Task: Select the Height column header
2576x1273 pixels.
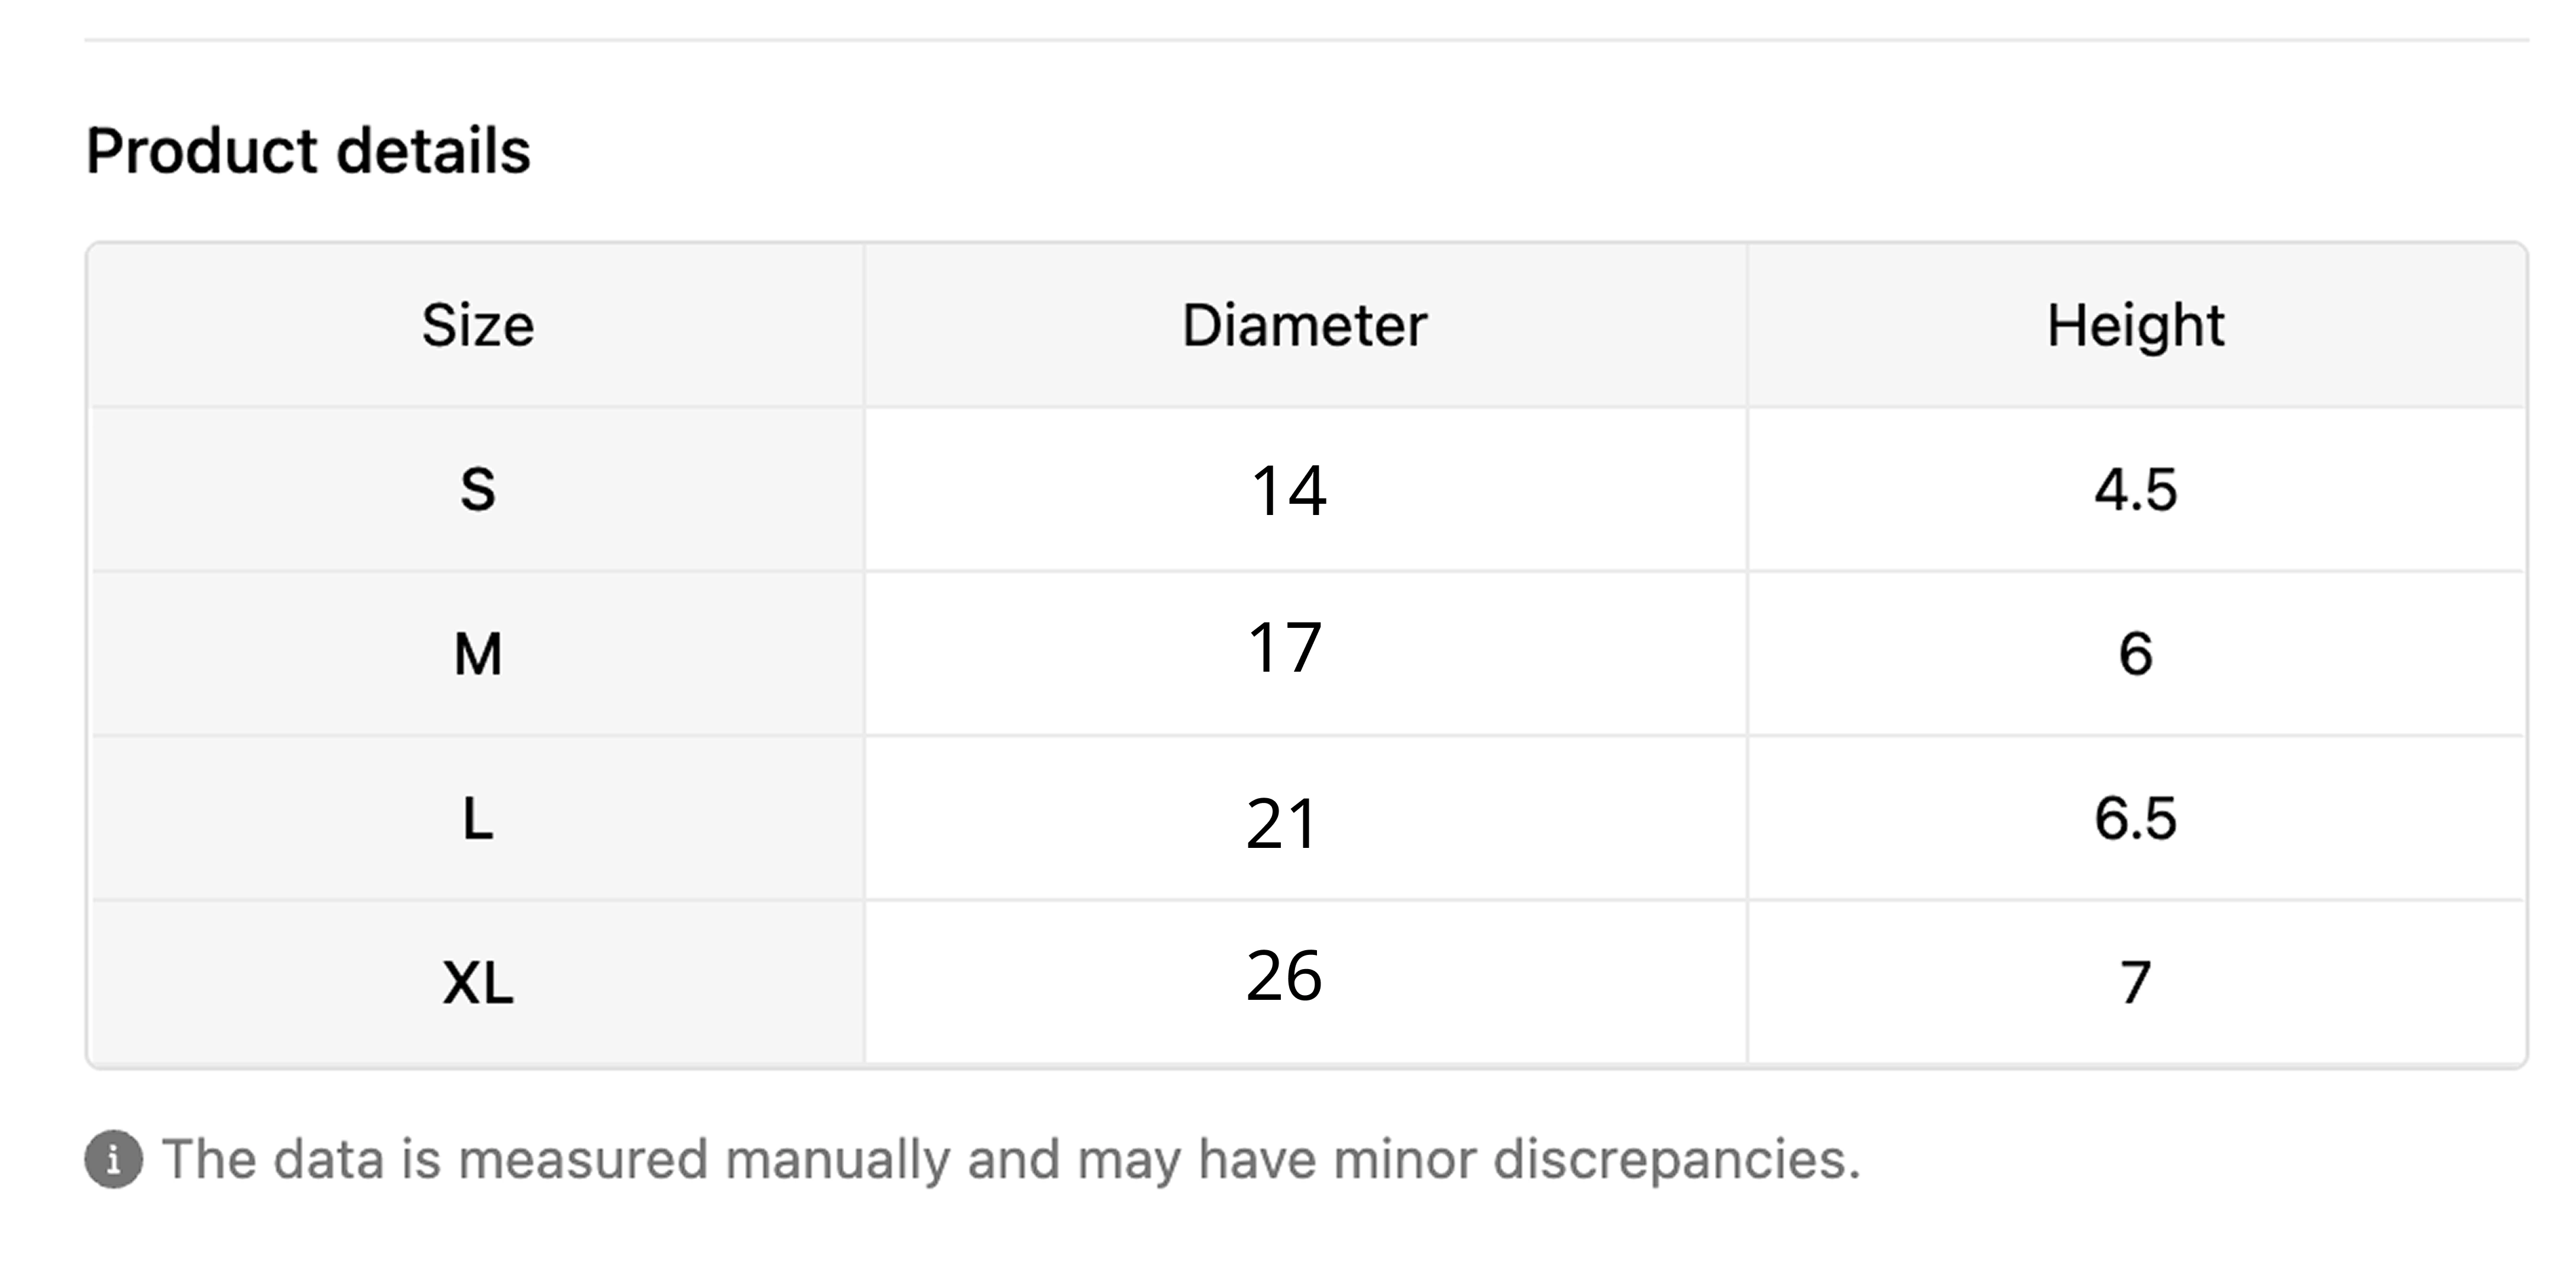Action: pyautogui.click(x=2135, y=325)
